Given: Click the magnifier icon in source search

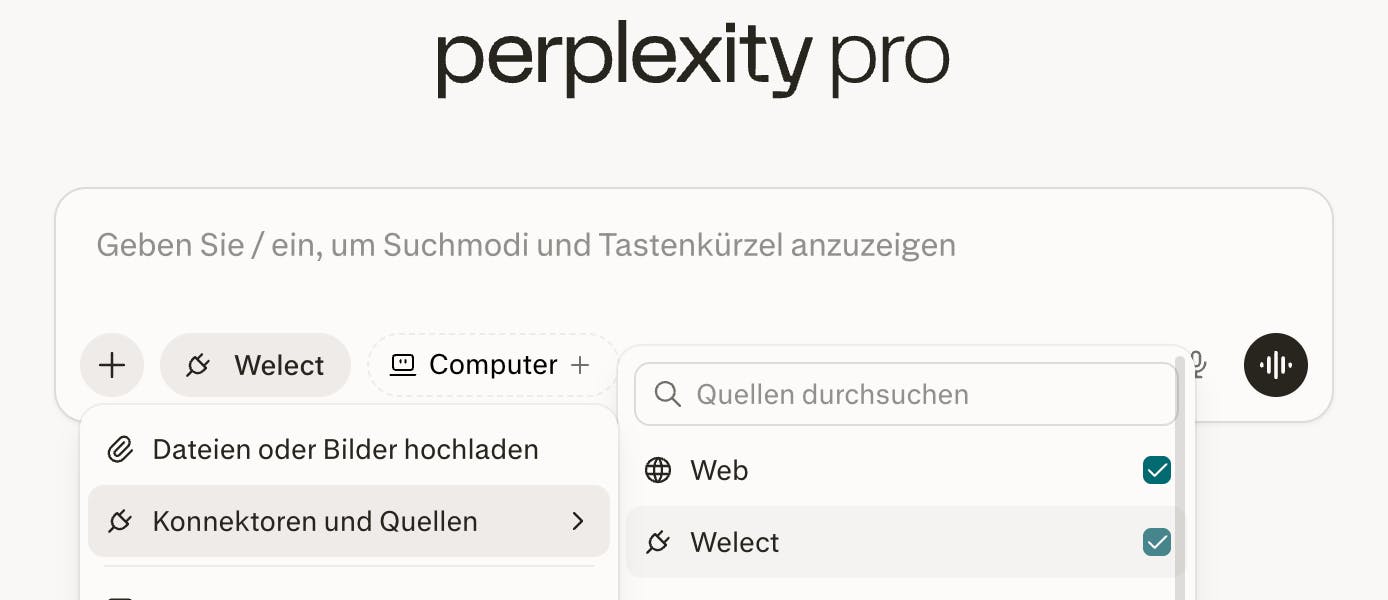Looking at the screenshot, I should coord(667,394).
